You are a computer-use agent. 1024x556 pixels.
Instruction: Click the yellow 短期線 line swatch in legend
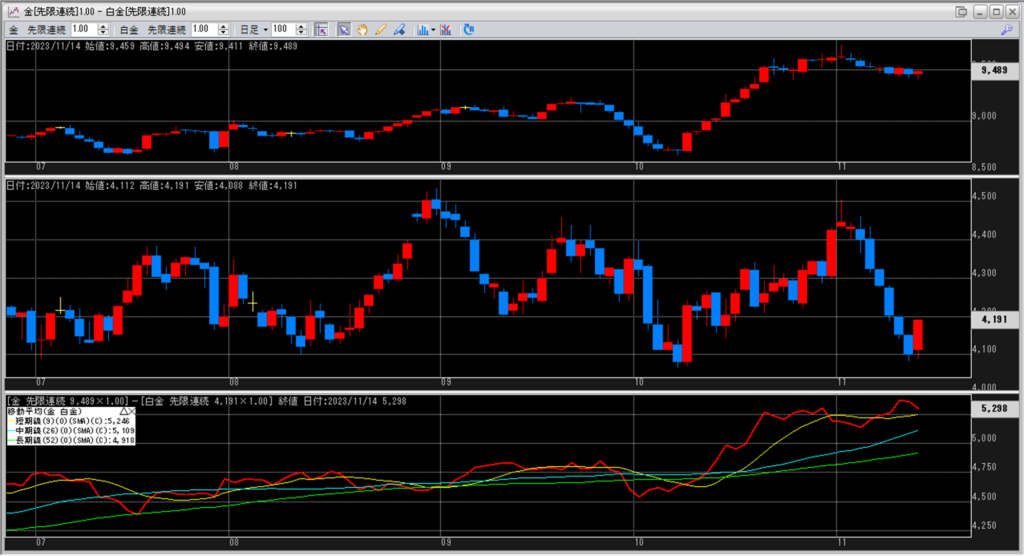pyautogui.click(x=10, y=421)
